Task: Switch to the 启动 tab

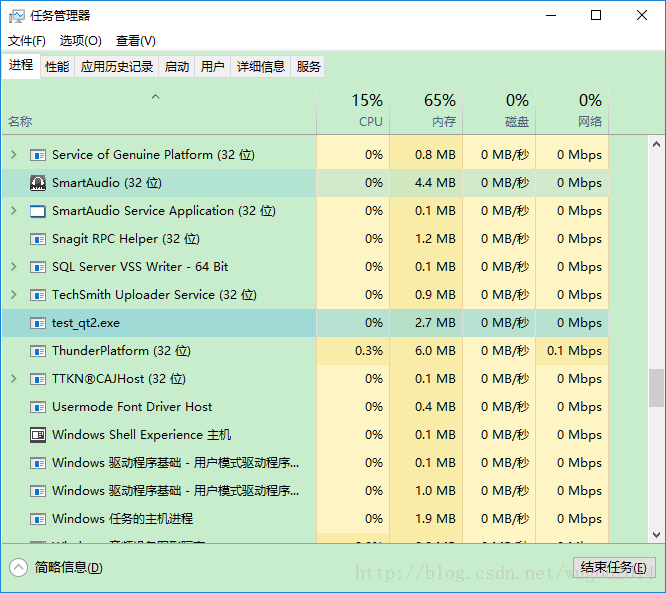Action: coord(177,67)
